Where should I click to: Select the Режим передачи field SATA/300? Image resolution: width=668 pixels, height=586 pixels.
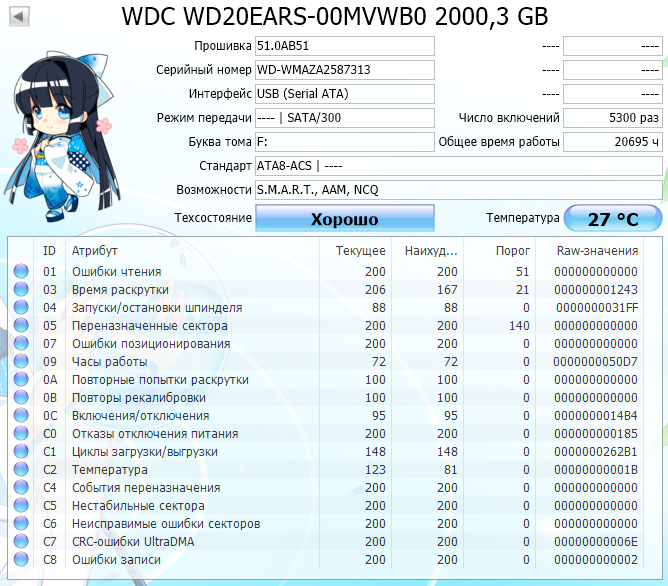345,118
